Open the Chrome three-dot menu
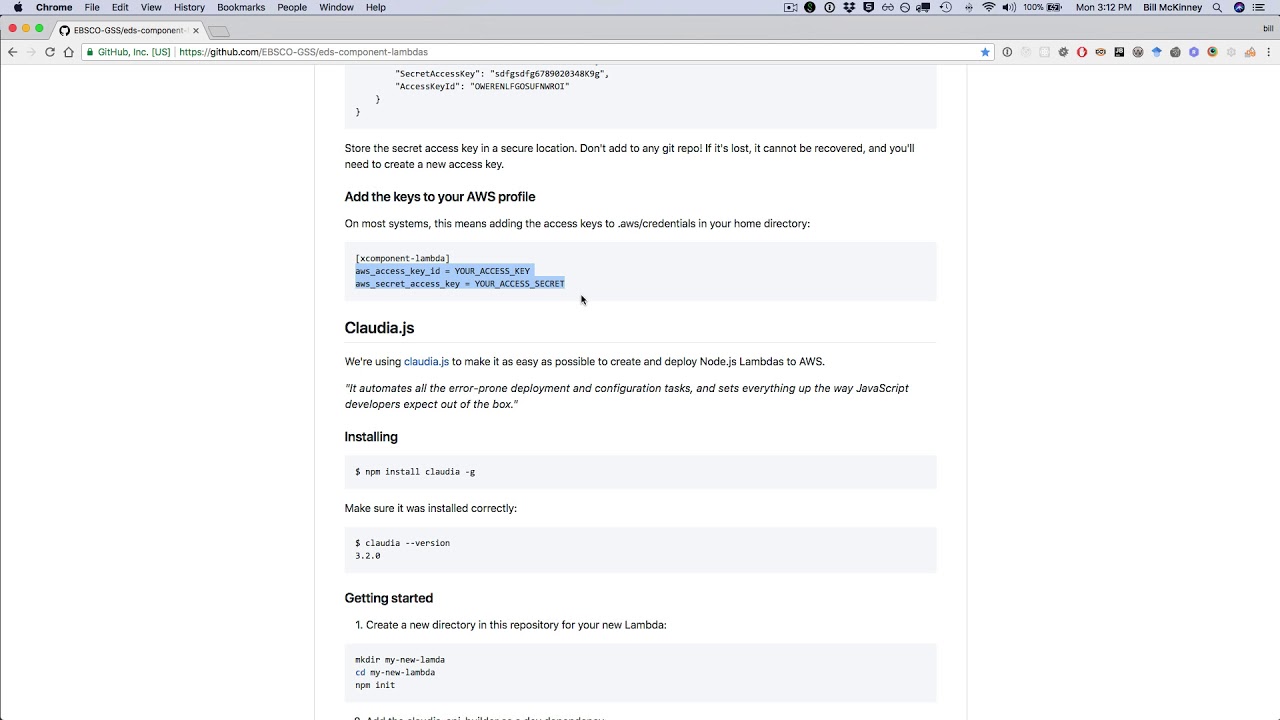Screen dimensions: 1280x720 point(1268,52)
